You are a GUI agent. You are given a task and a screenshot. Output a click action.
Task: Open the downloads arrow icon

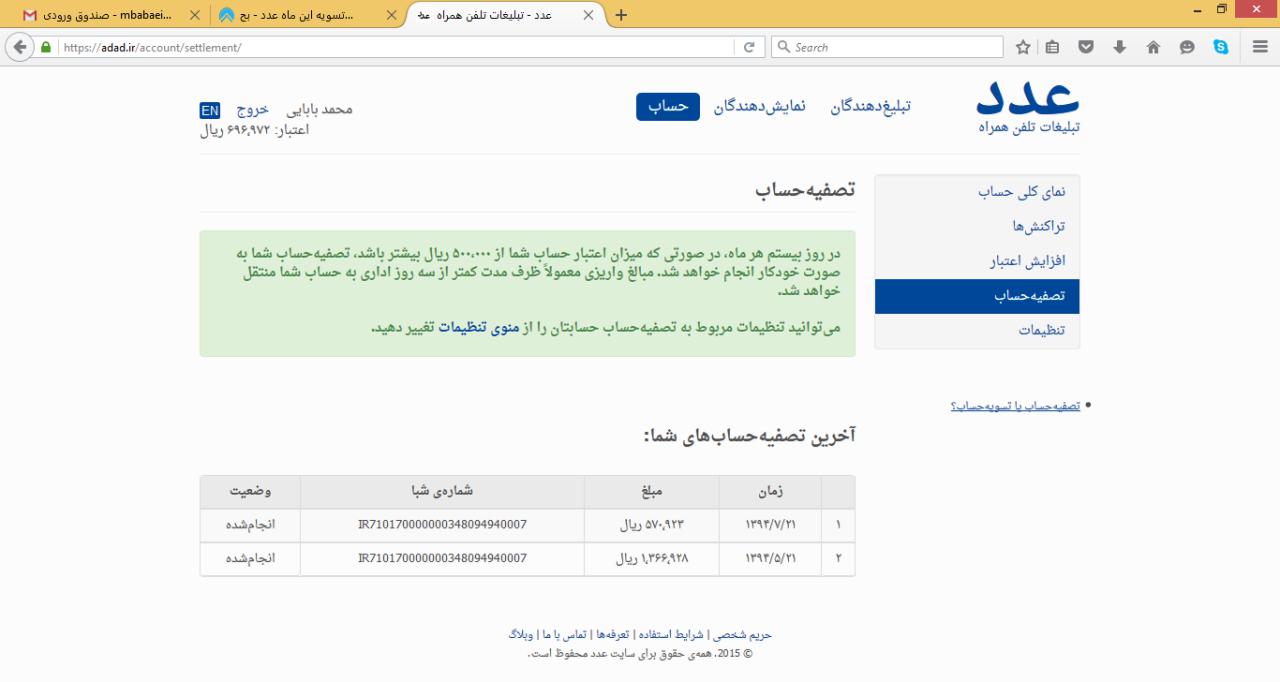[x=1119, y=47]
